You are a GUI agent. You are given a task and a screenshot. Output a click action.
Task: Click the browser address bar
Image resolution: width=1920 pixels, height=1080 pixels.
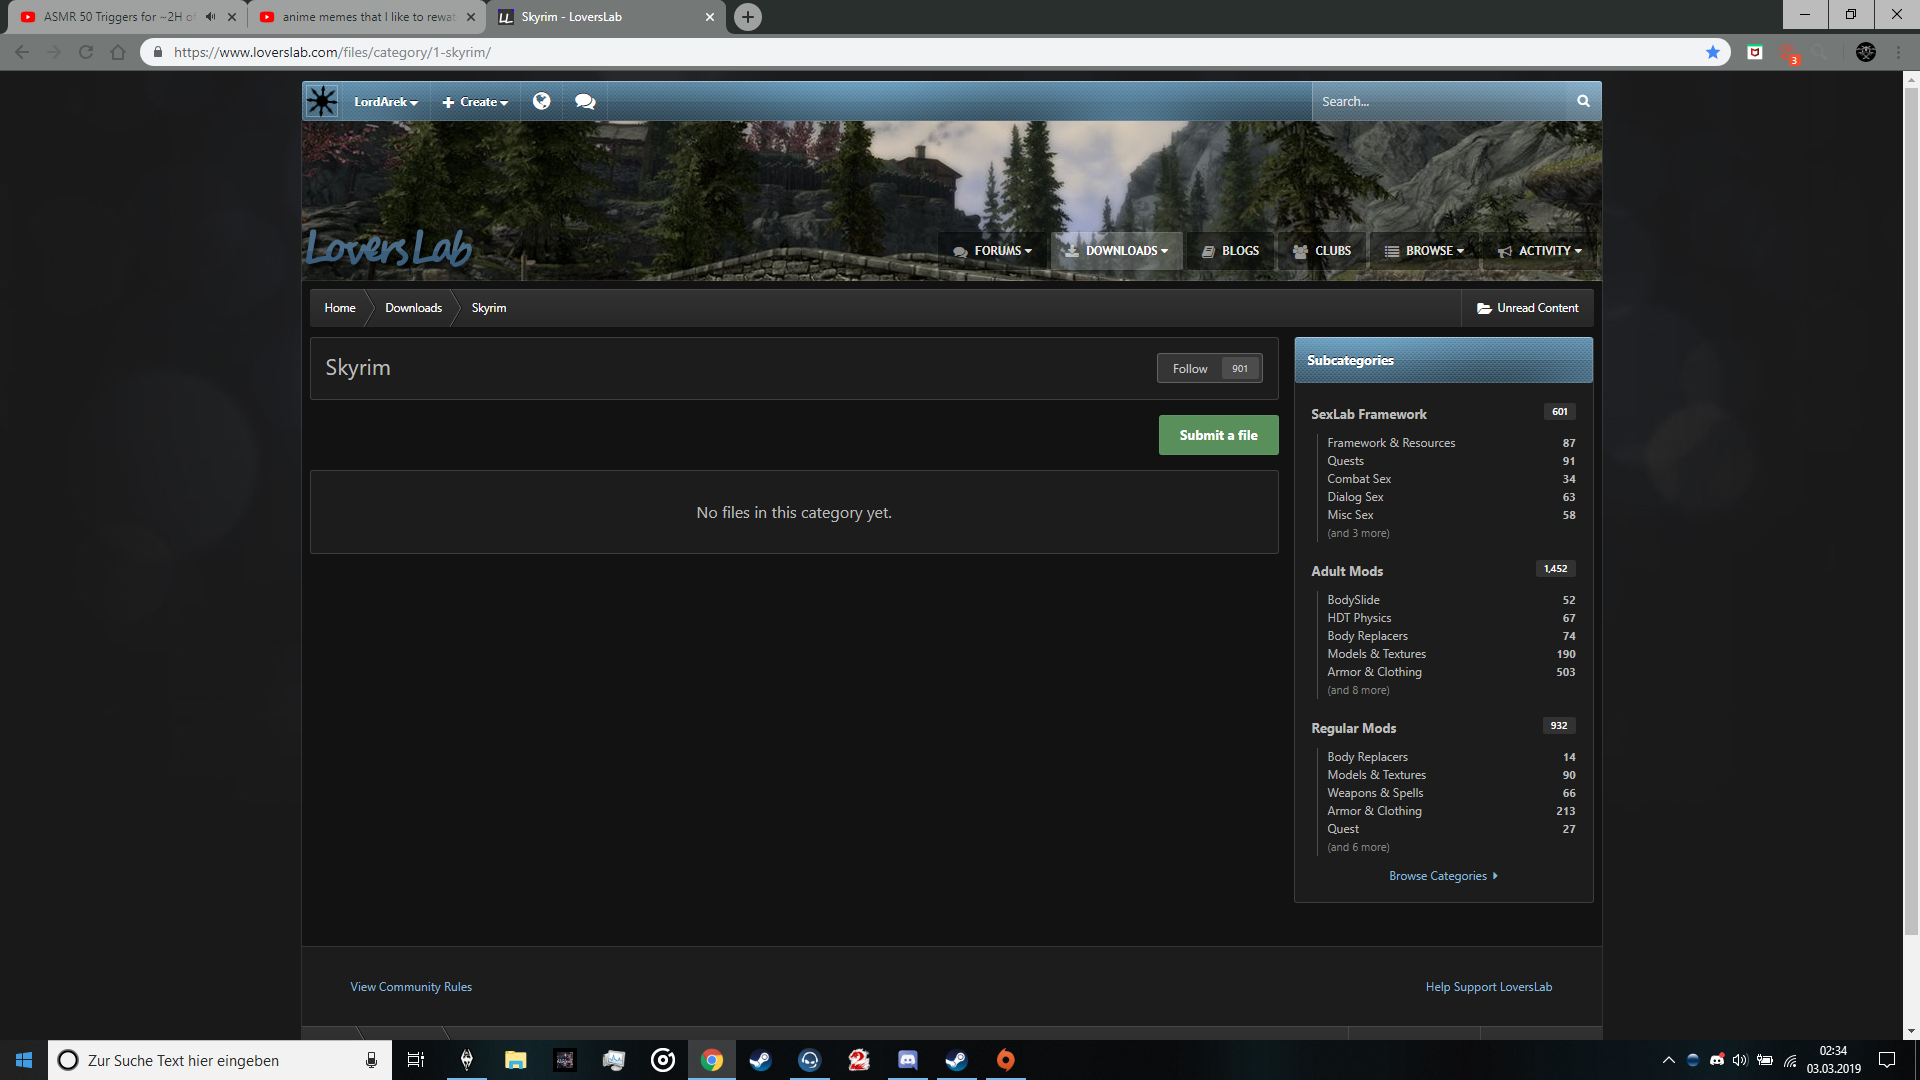pyautogui.click(x=935, y=52)
